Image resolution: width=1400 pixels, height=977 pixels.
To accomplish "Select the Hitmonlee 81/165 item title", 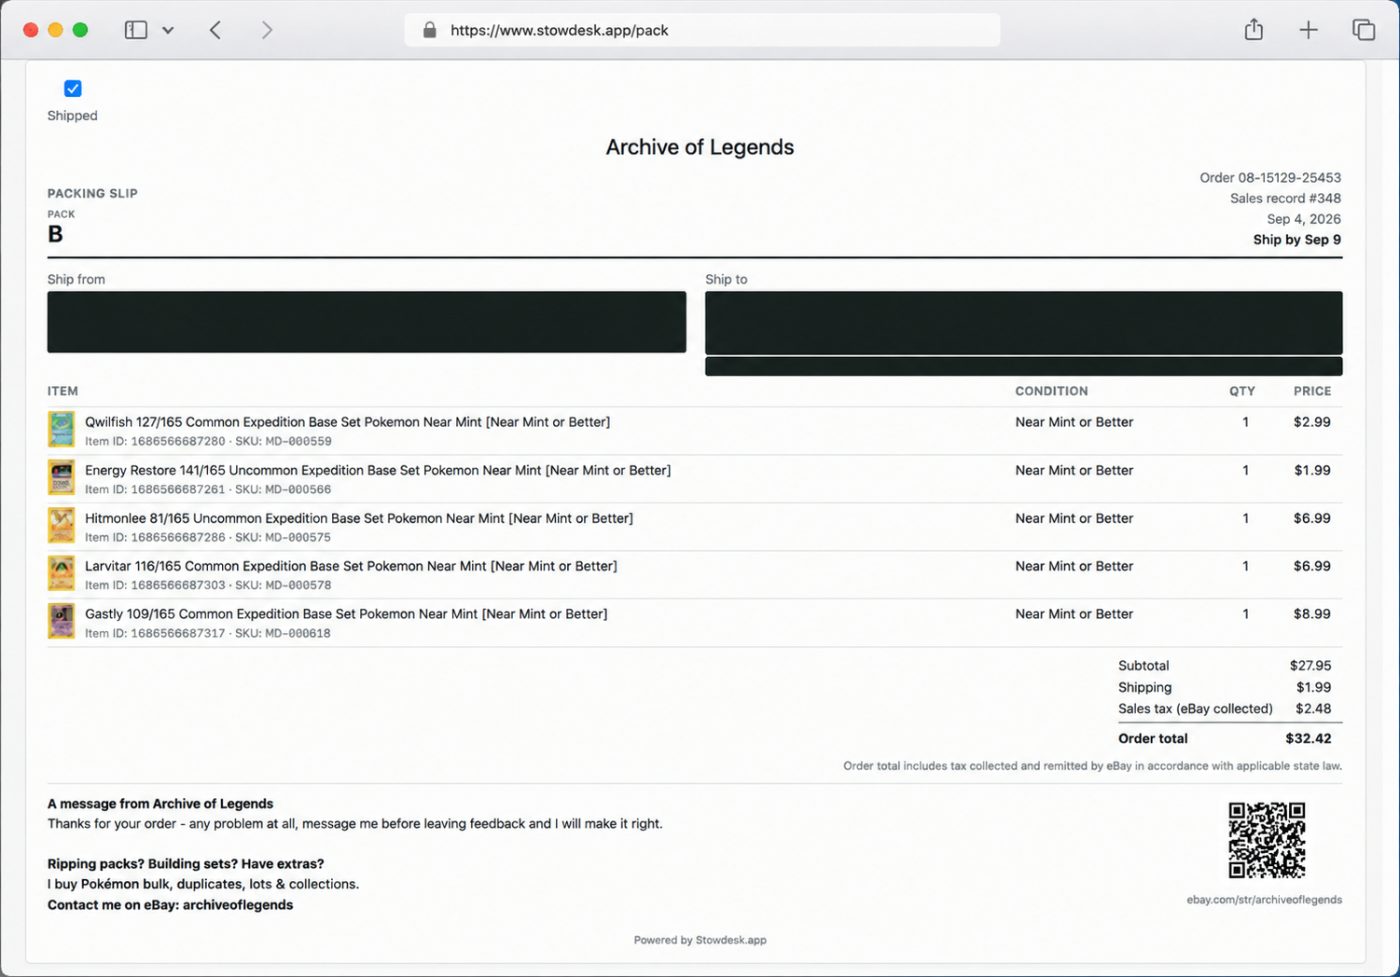I will 359,518.
